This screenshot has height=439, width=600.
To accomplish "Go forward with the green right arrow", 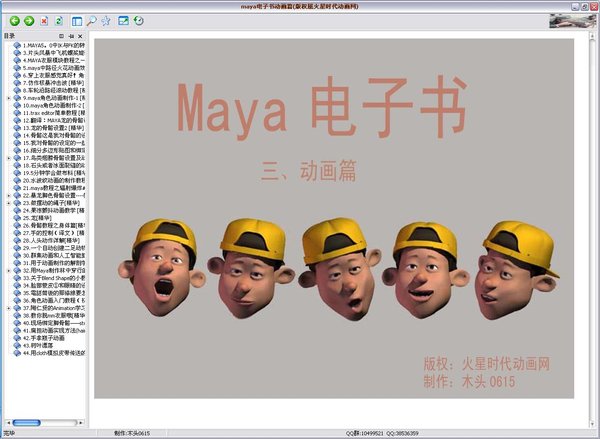I will point(29,21).
